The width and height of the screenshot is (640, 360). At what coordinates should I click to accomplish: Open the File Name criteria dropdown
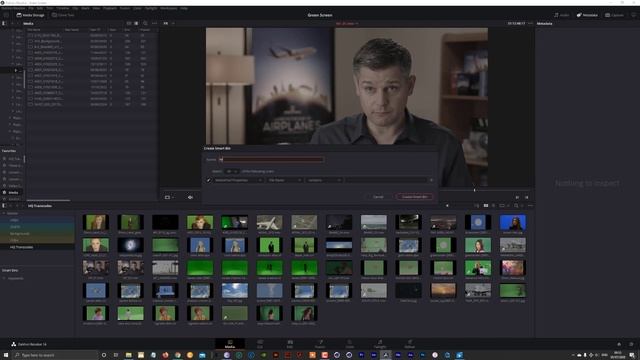click(x=284, y=180)
